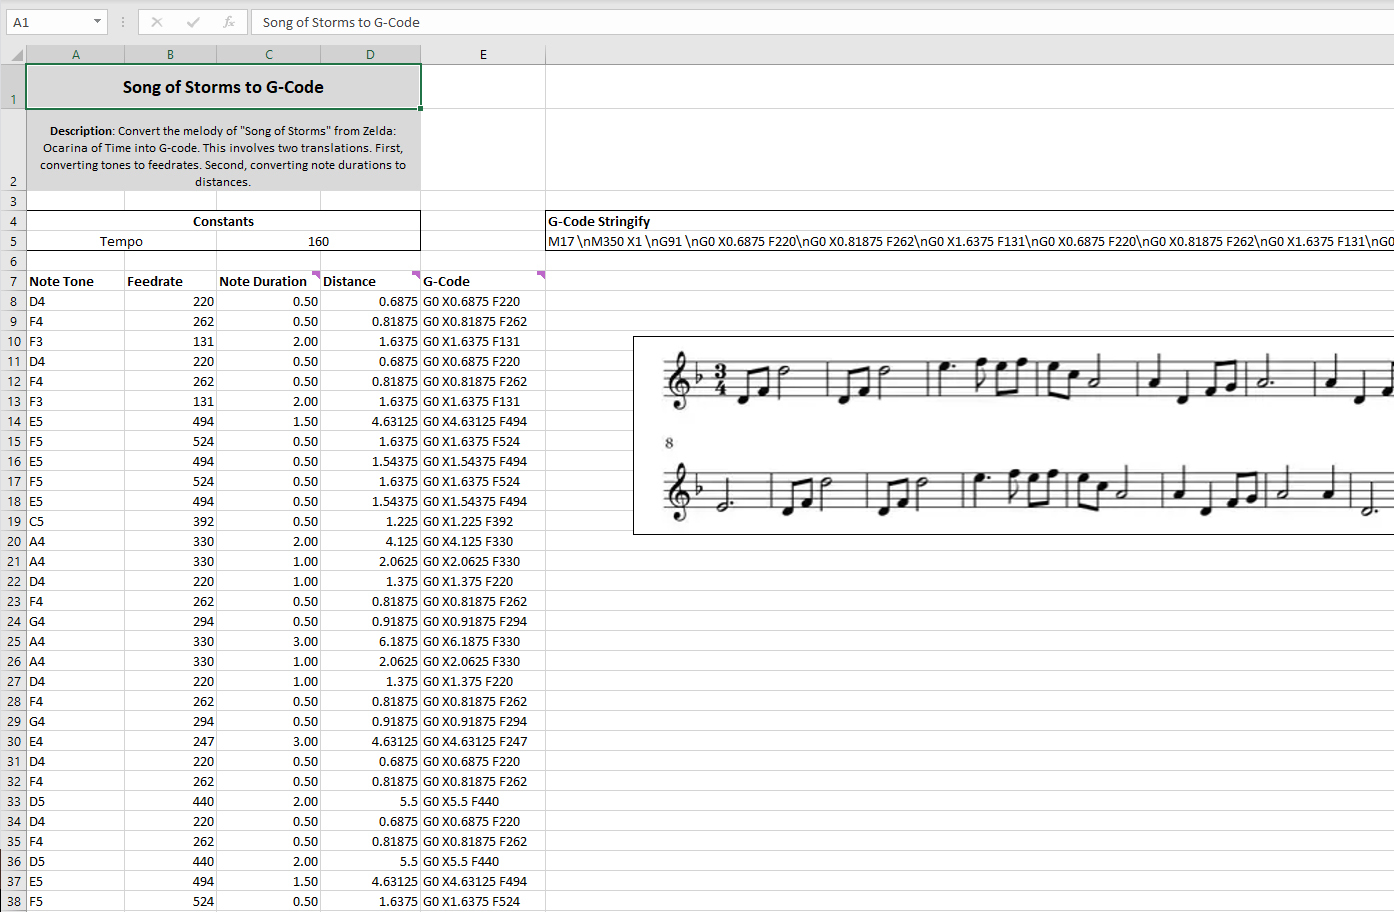Click inside the Name Box showing A1
This screenshot has width=1394, height=912.
point(50,21)
